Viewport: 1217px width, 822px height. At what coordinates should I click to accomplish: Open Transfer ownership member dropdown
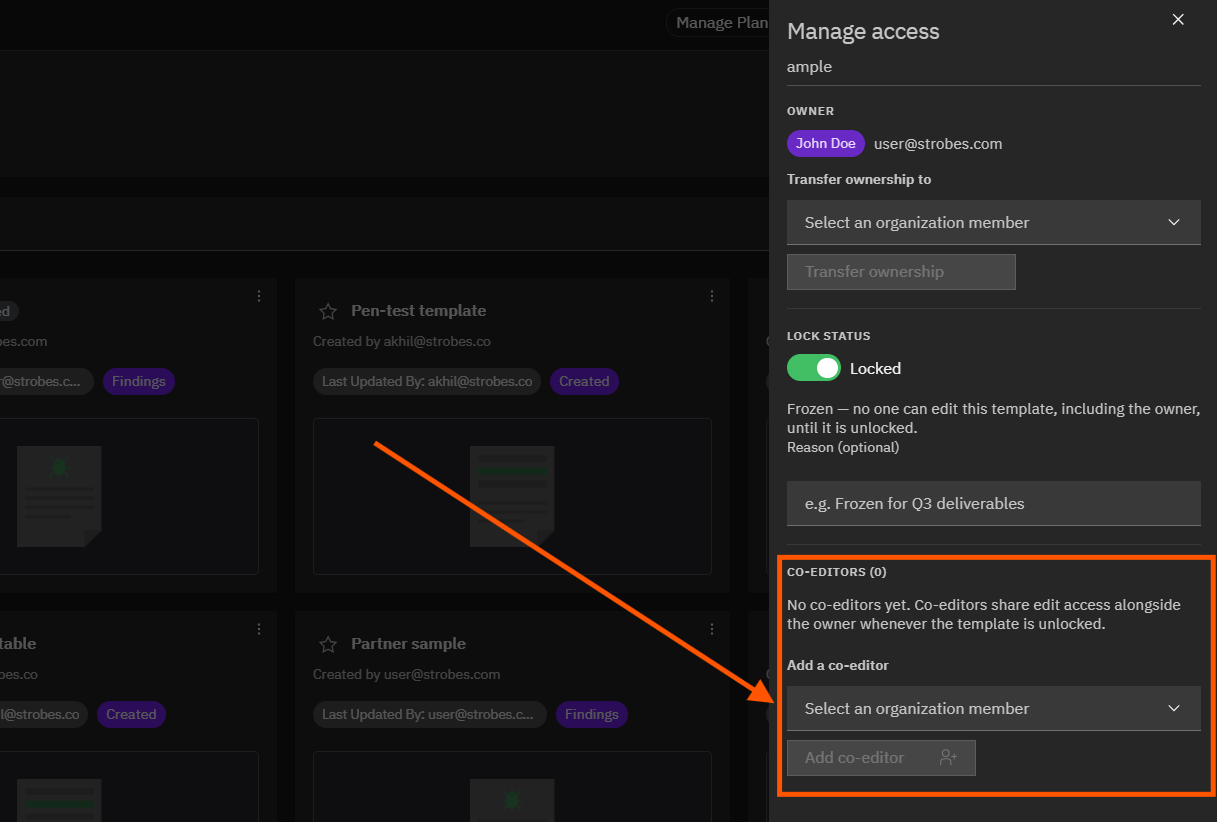994,222
